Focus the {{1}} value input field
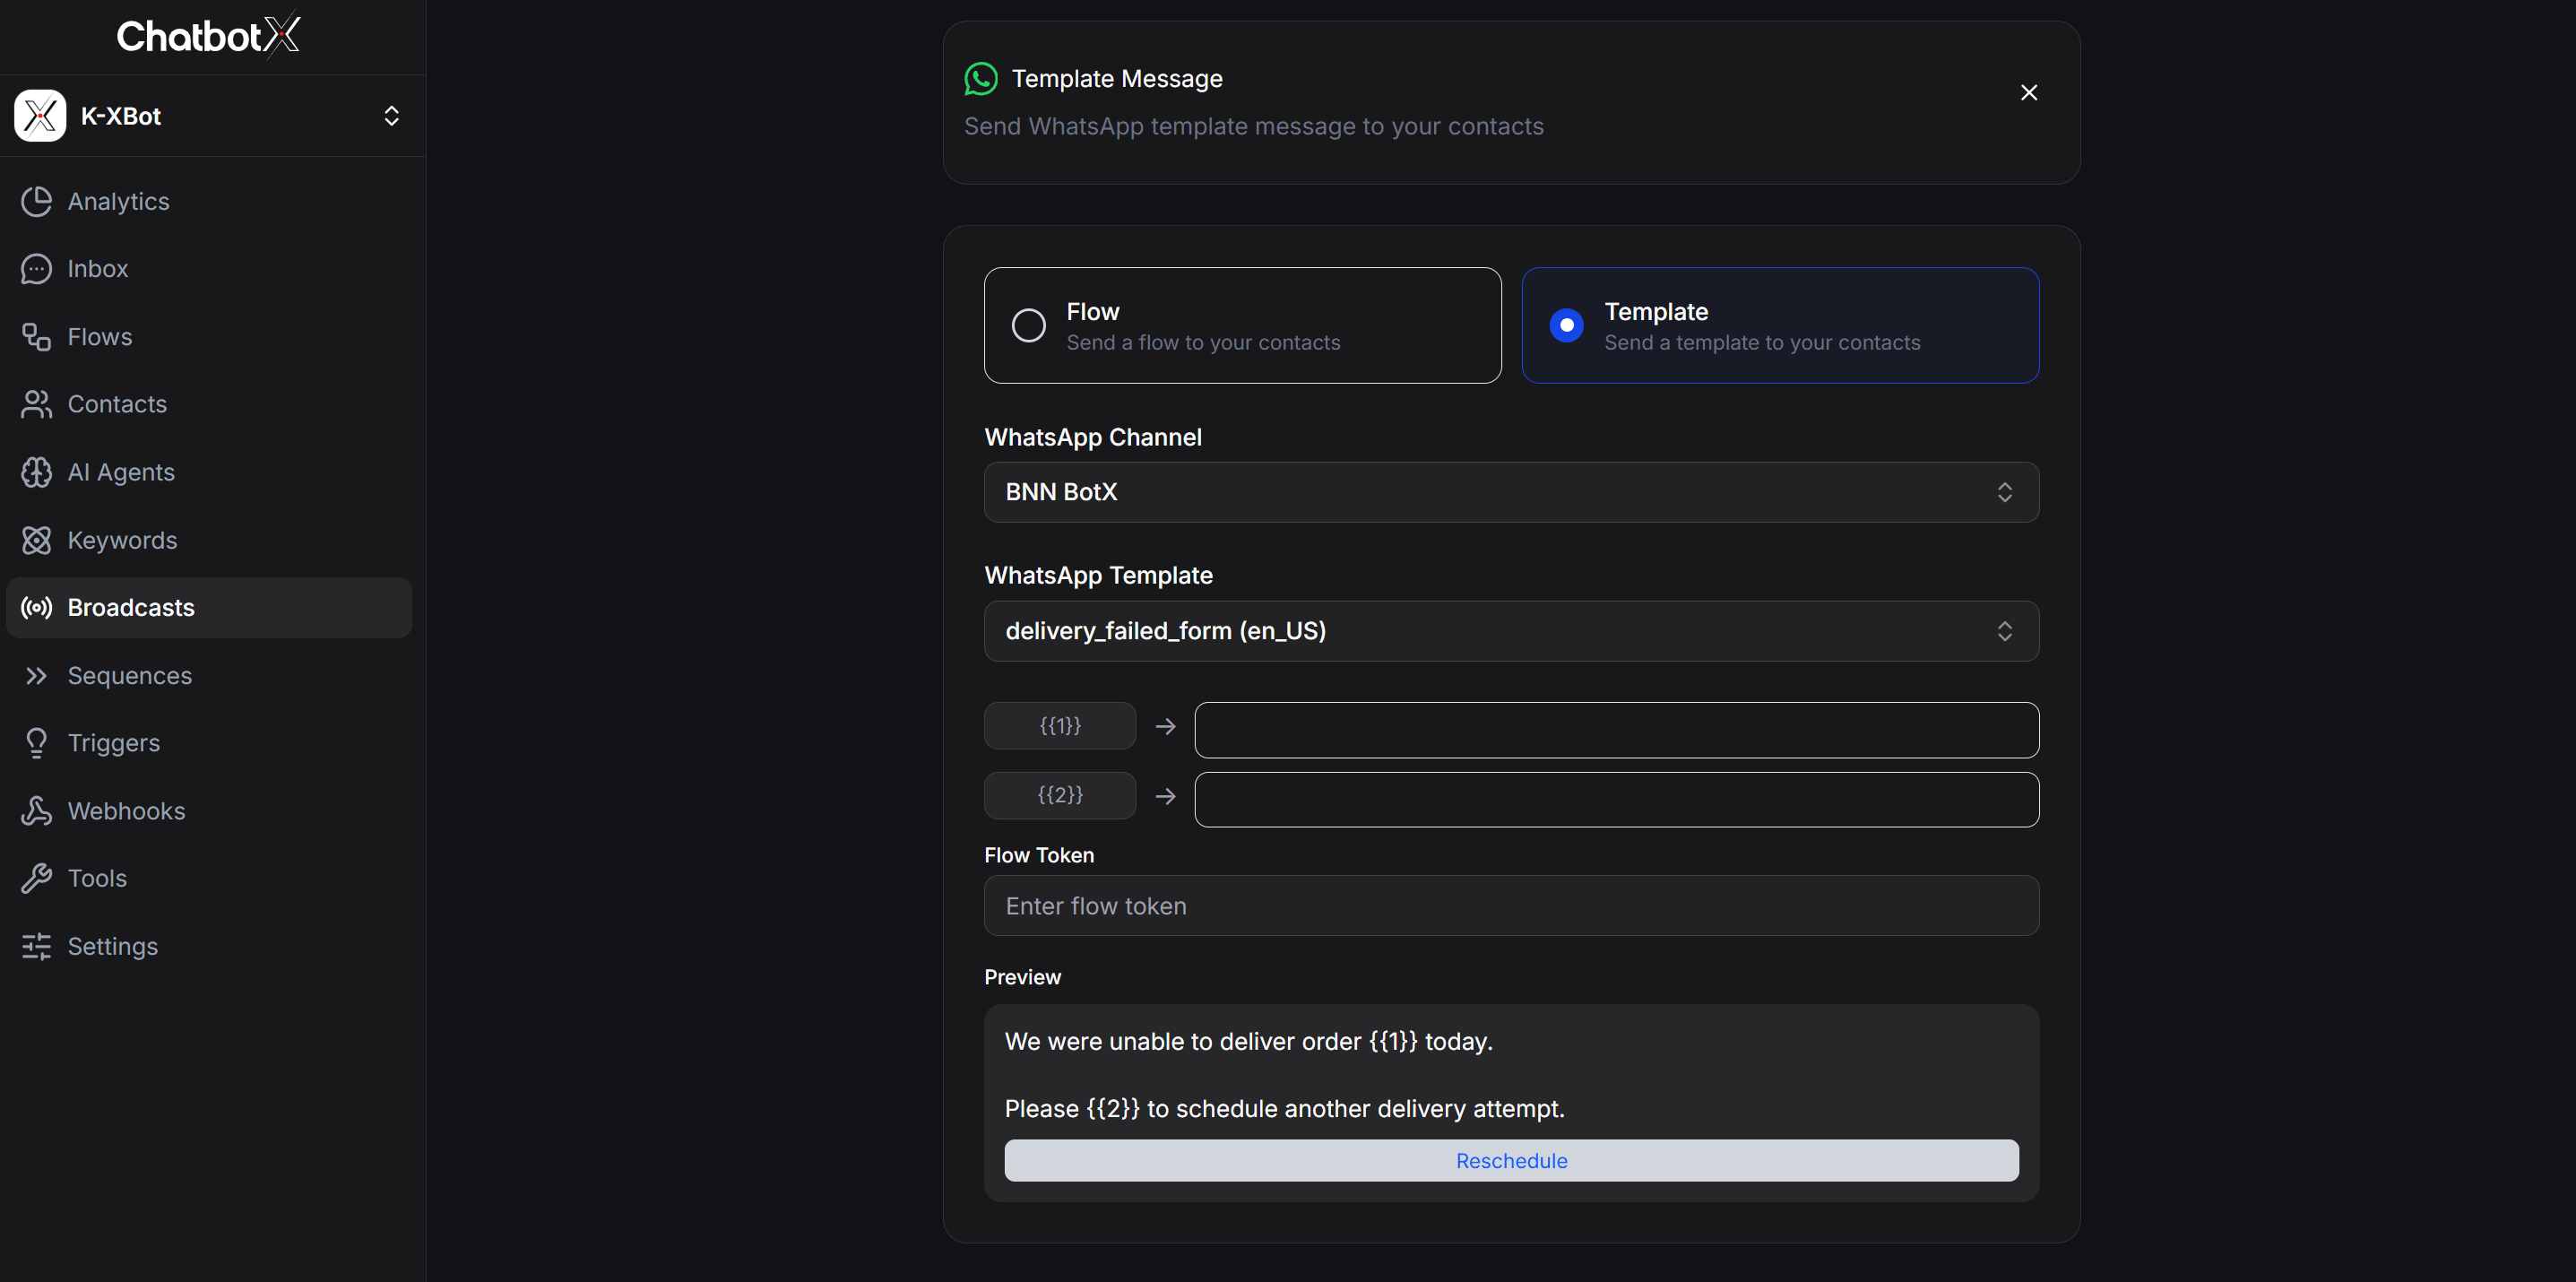This screenshot has width=2576, height=1282. coord(1616,730)
